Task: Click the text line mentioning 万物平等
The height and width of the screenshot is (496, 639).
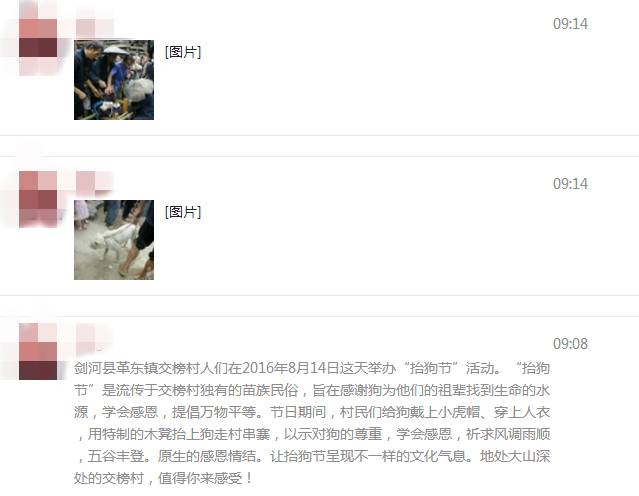Action: 312,412
